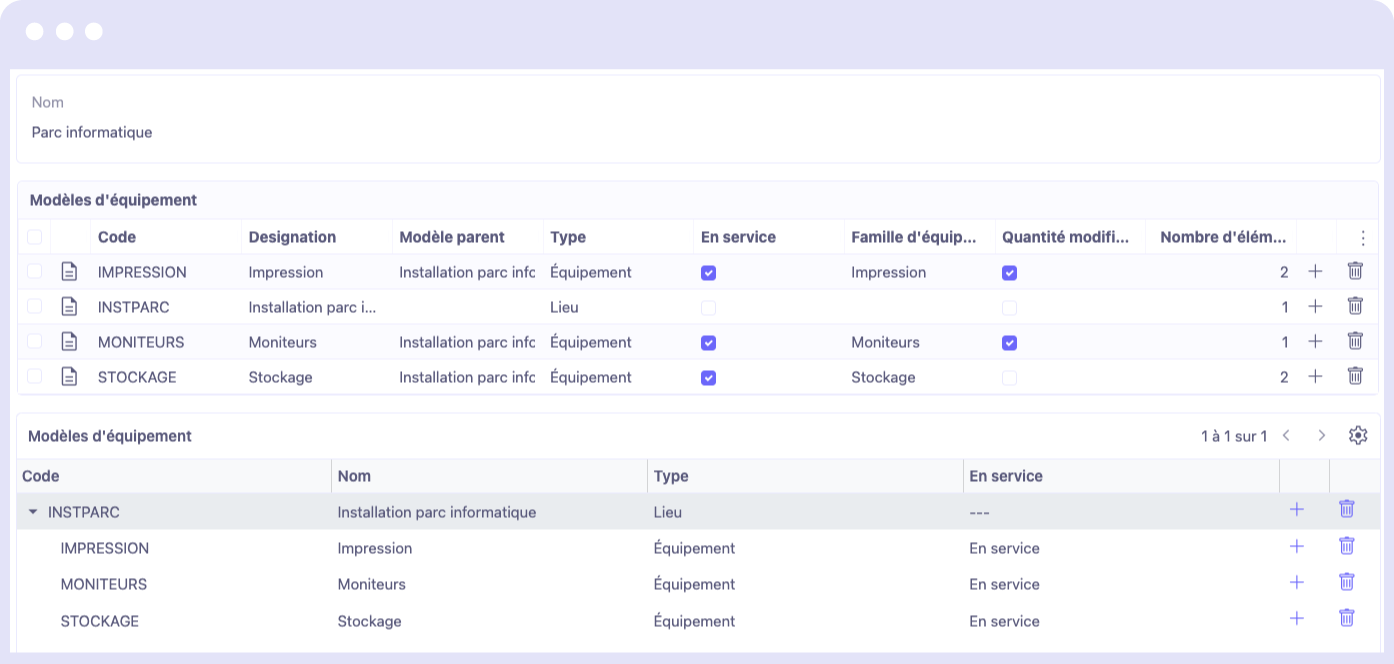The width and height of the screenshot is (1394, 664).
Task: Add child to STOCKAGE in lower tree
Action: 1297,619
